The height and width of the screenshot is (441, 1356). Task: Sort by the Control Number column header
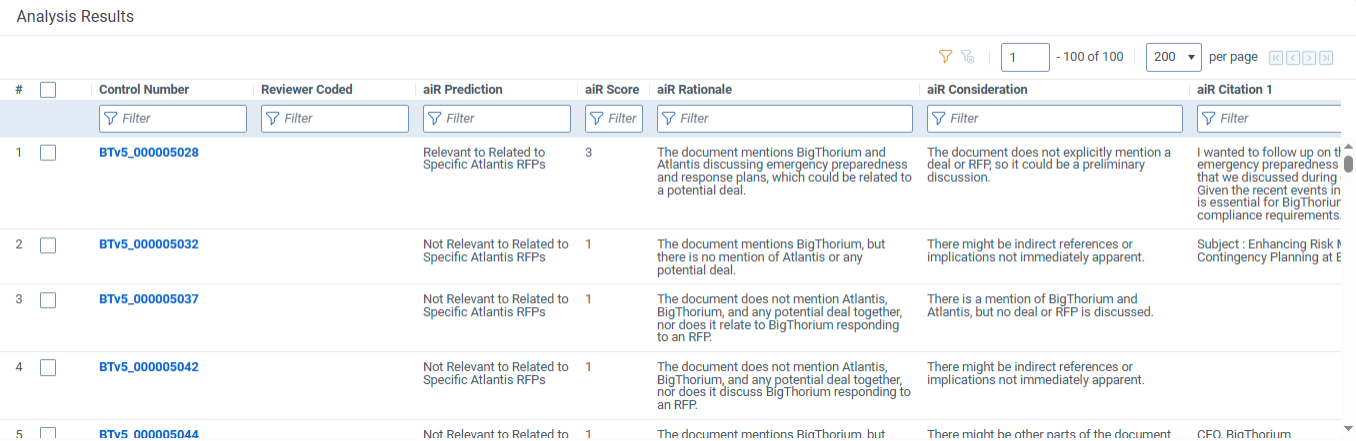coord(144,90)
